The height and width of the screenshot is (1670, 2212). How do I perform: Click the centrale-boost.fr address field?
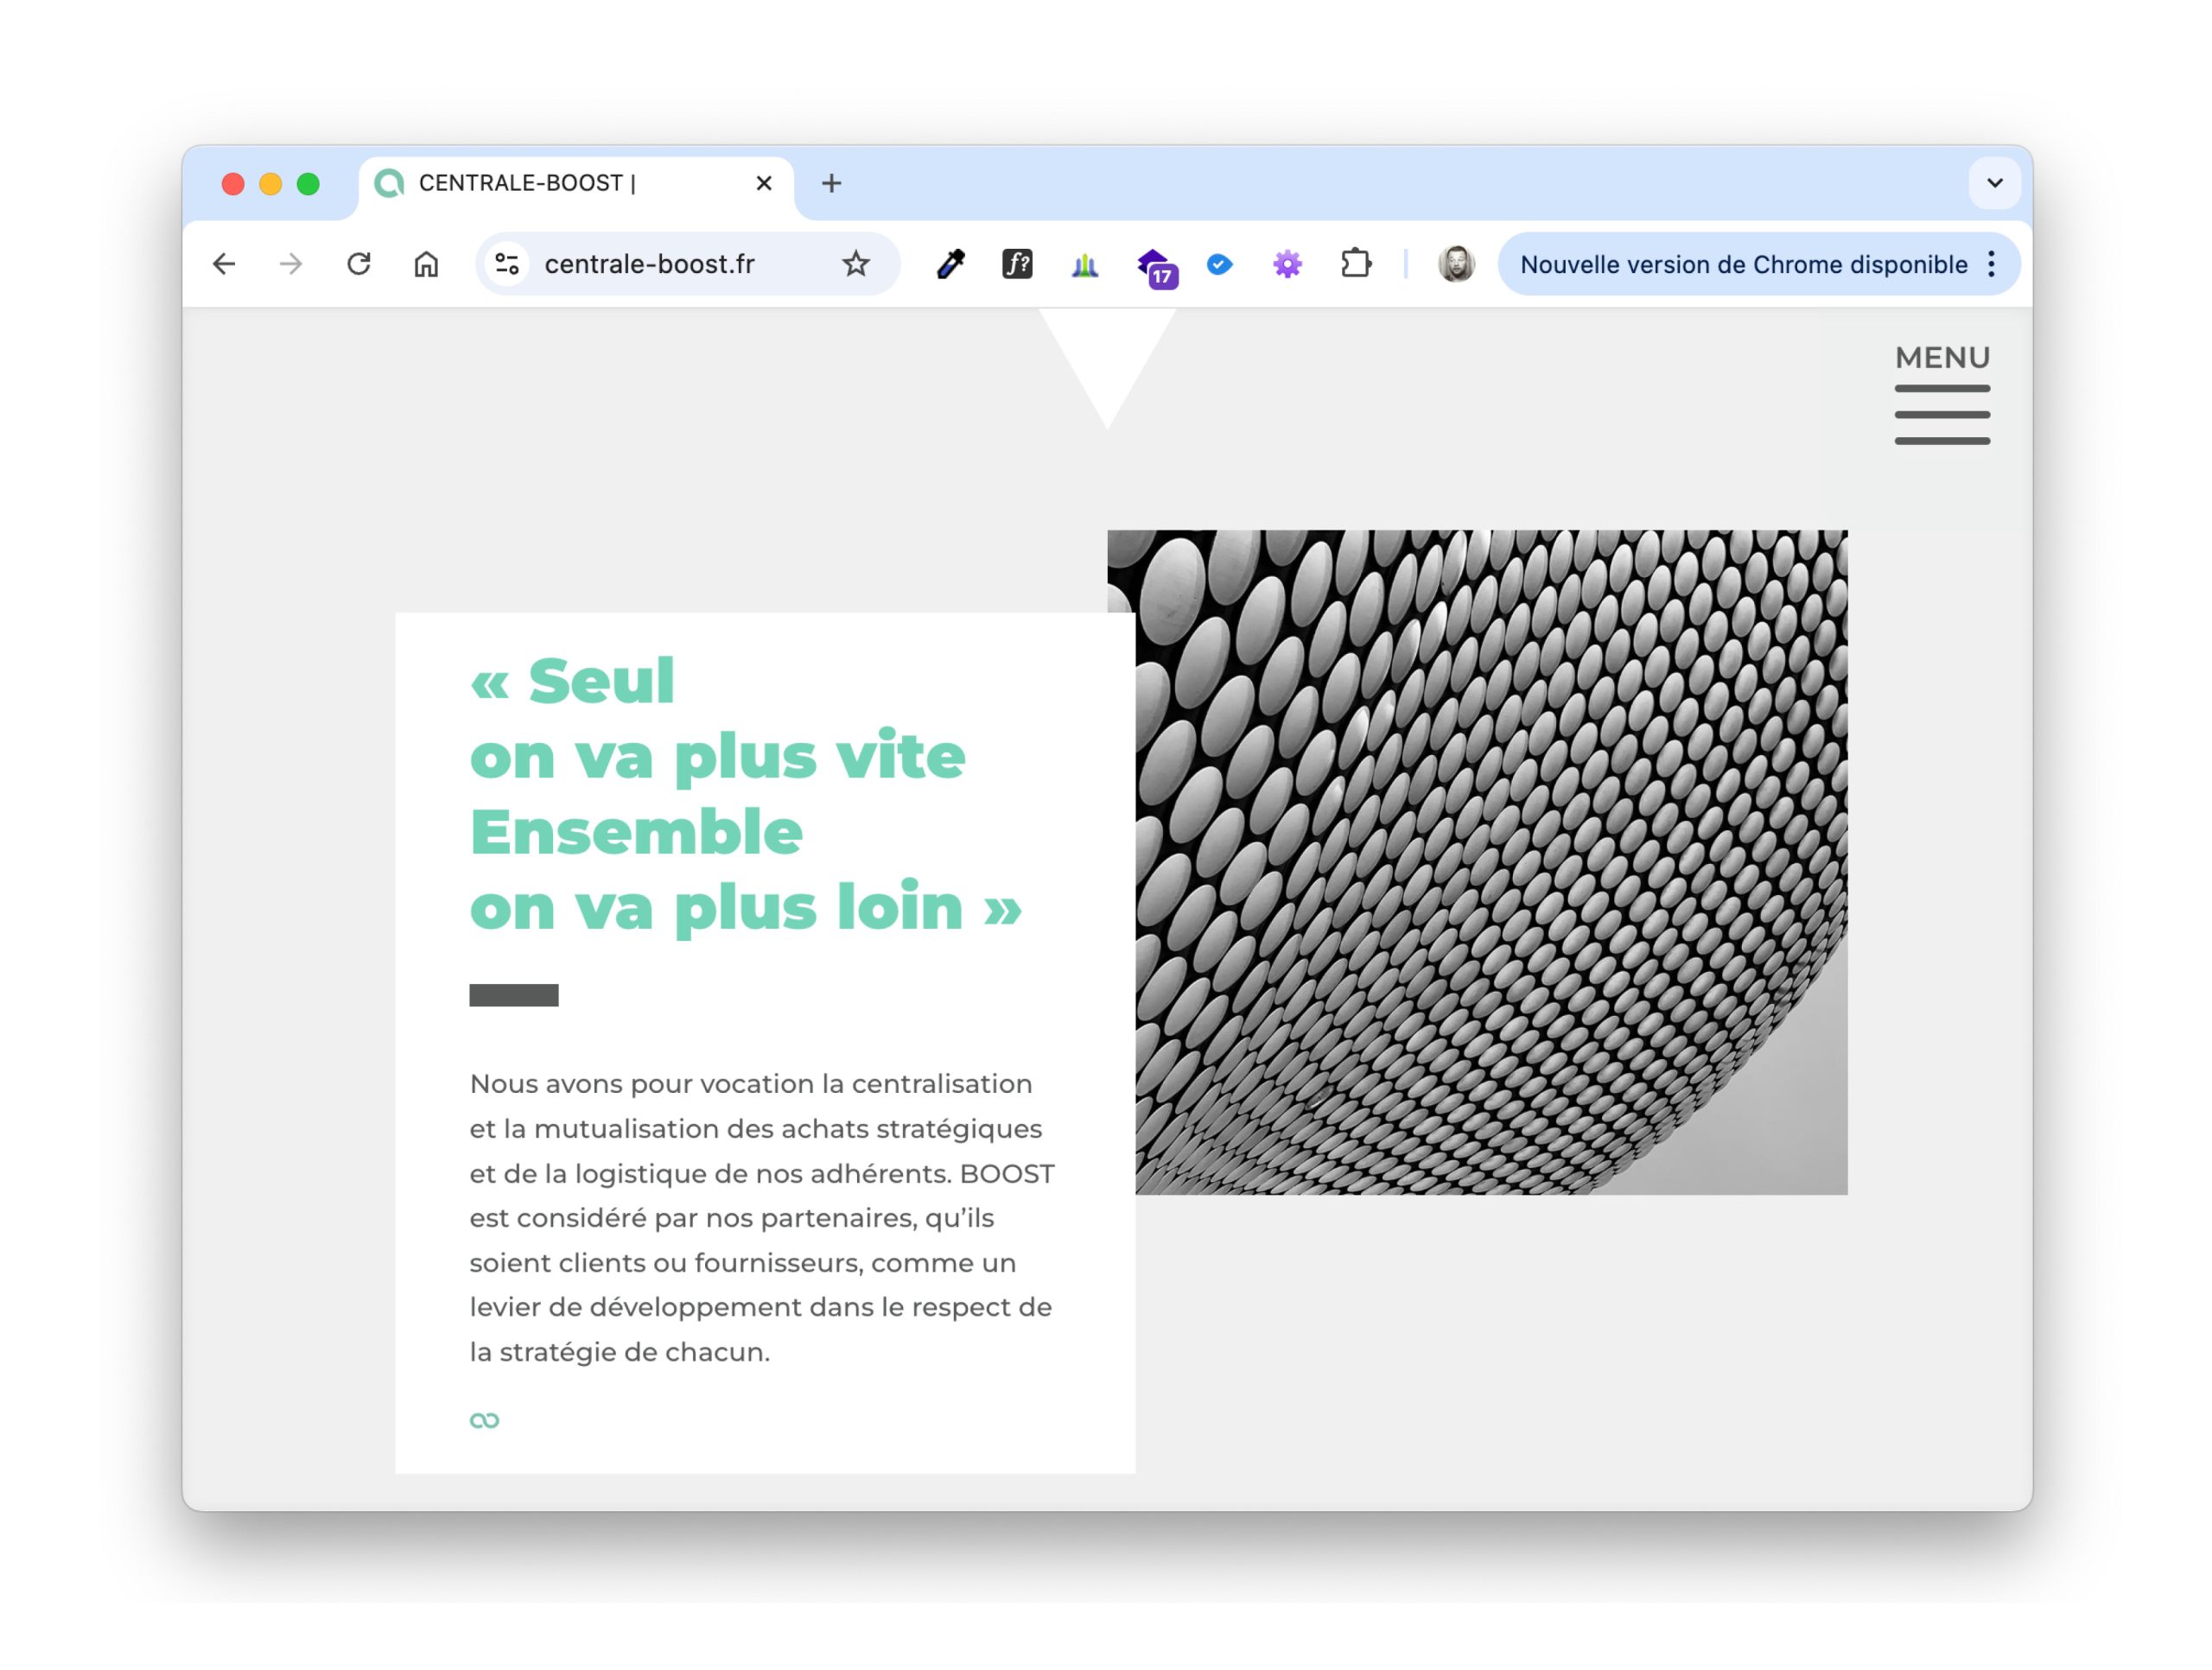coord(687,264)
